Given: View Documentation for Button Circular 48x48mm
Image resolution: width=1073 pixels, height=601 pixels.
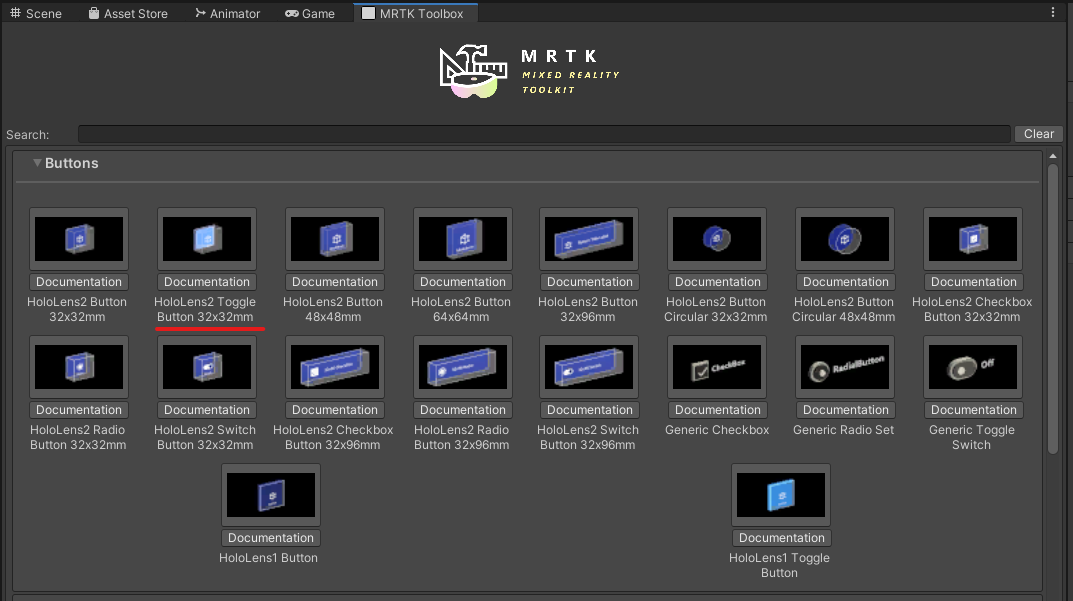Looking at the screenshot, I should [845, 282].
